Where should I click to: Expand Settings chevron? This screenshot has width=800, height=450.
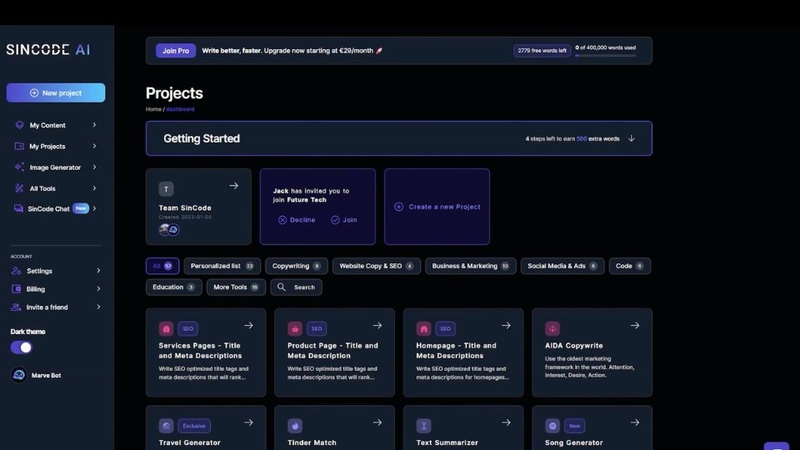tap(98, 270)
